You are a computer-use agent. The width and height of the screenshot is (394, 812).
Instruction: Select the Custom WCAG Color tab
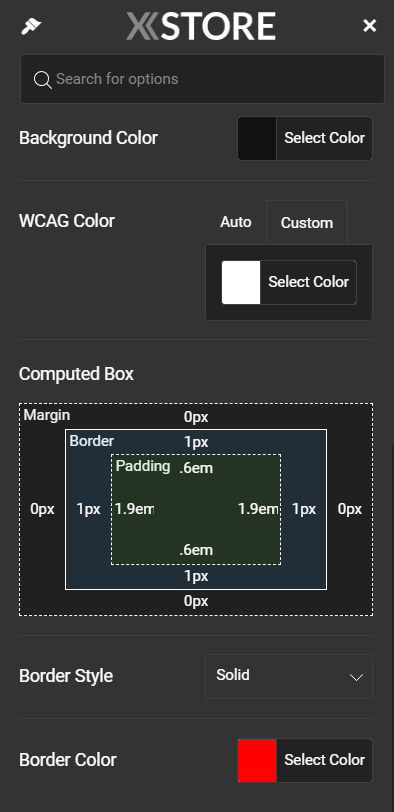[x=307, y=223]
